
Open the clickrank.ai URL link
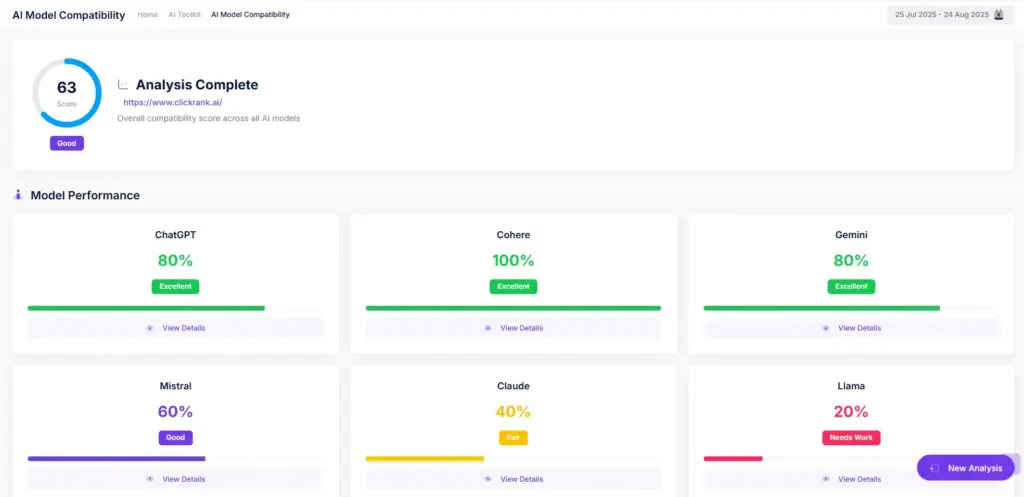tap(172, 102)
